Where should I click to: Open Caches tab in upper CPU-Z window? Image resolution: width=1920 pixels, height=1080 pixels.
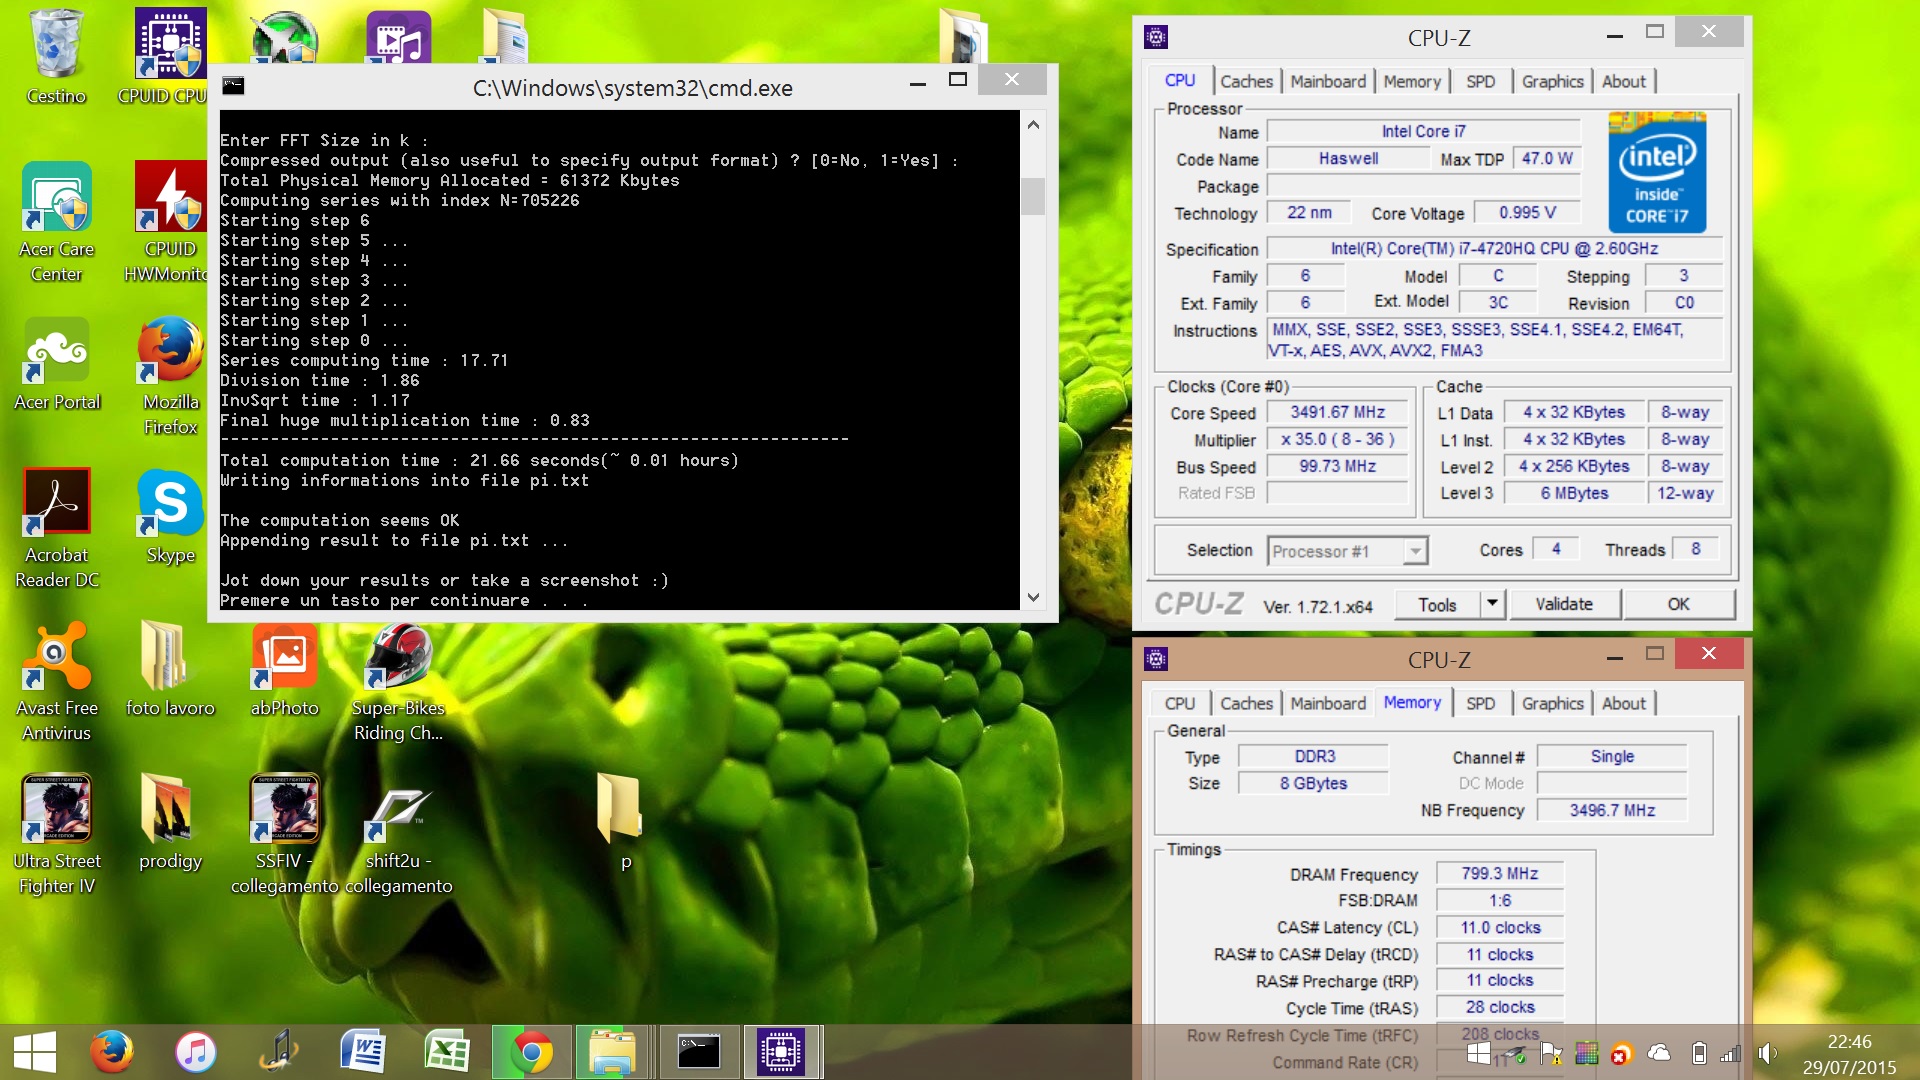[1246, 82]
